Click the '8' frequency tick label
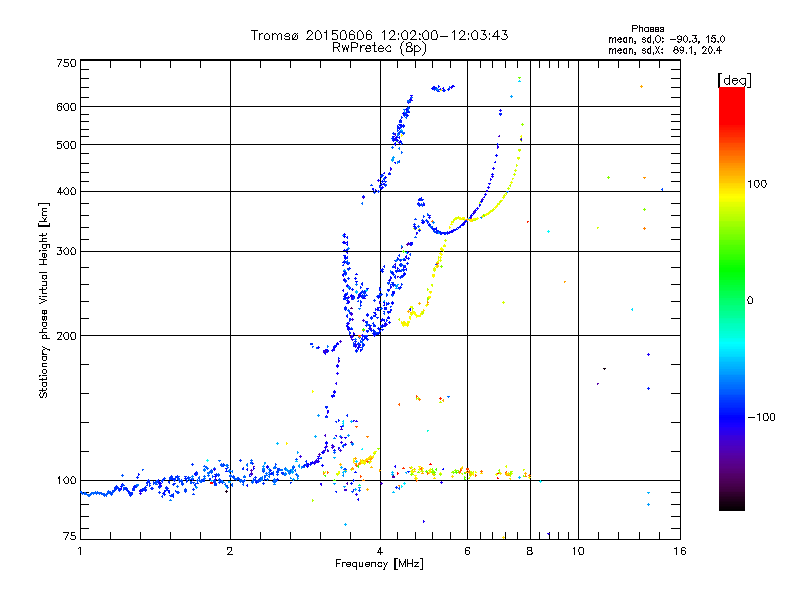Image resolution: width=800 pixels, height=600 pixels. 530,551
